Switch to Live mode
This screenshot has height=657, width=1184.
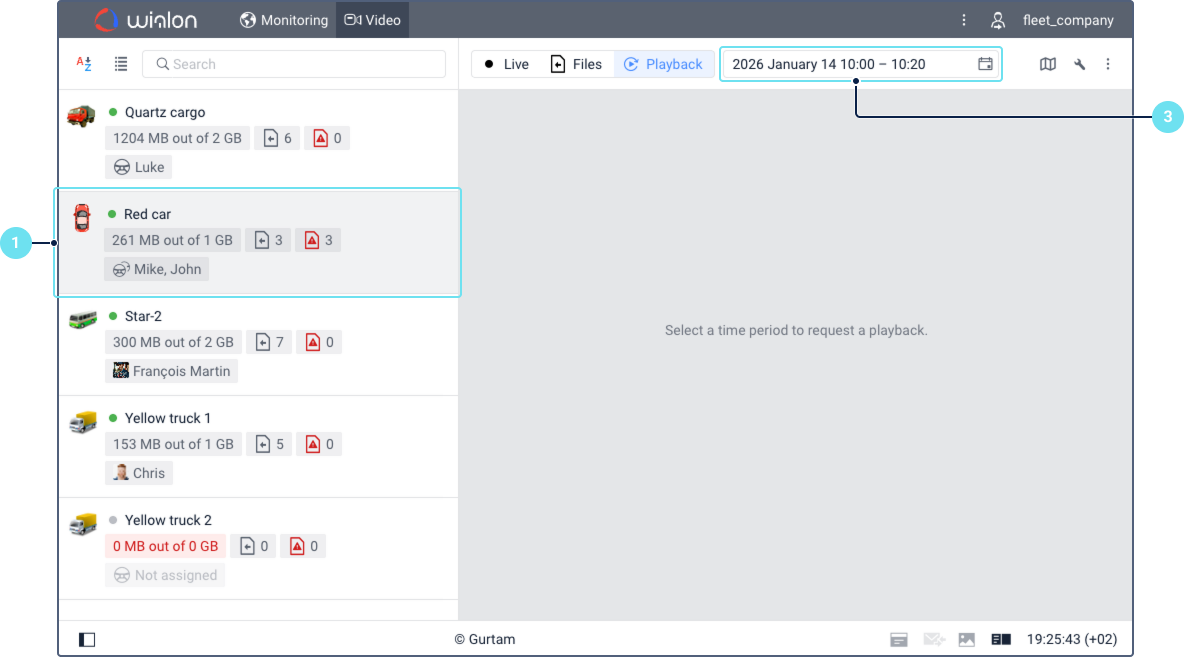[506, 64]
